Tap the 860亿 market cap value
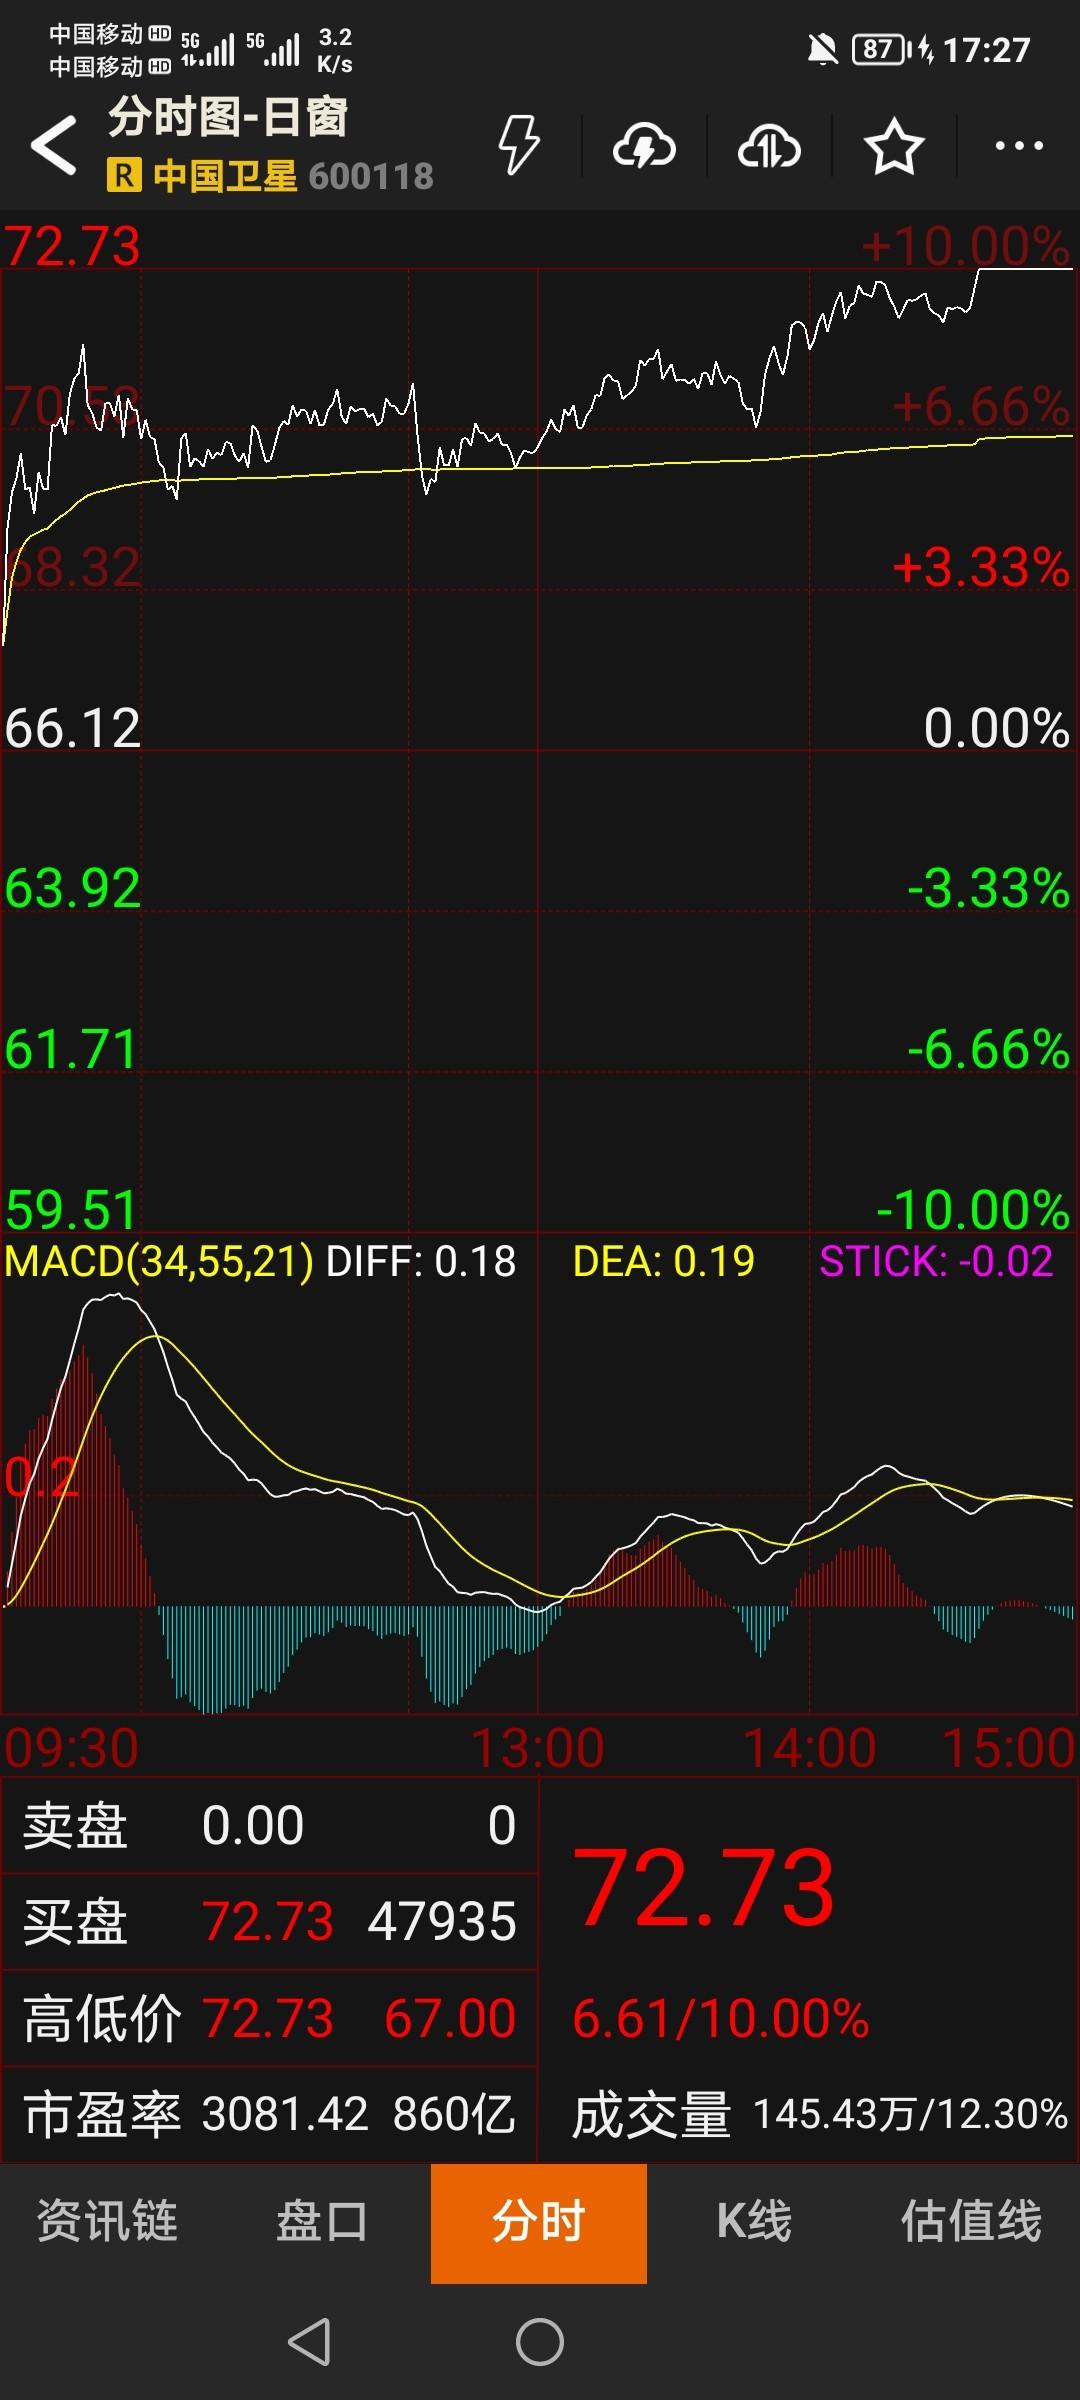Image resolution: width=1080 pixels, height=2400 pixels. tap(454, 2114)
